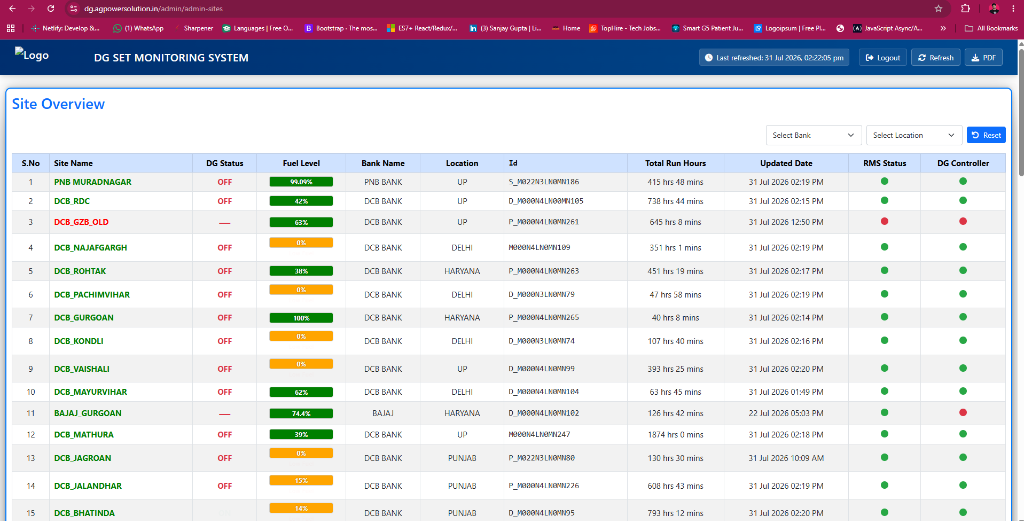The height and width of the screenshot is (521, 1024).
Task: Click the 74.4% fuel bar for BAJAJ_GURGOAN
Action: tap(301, 413)
